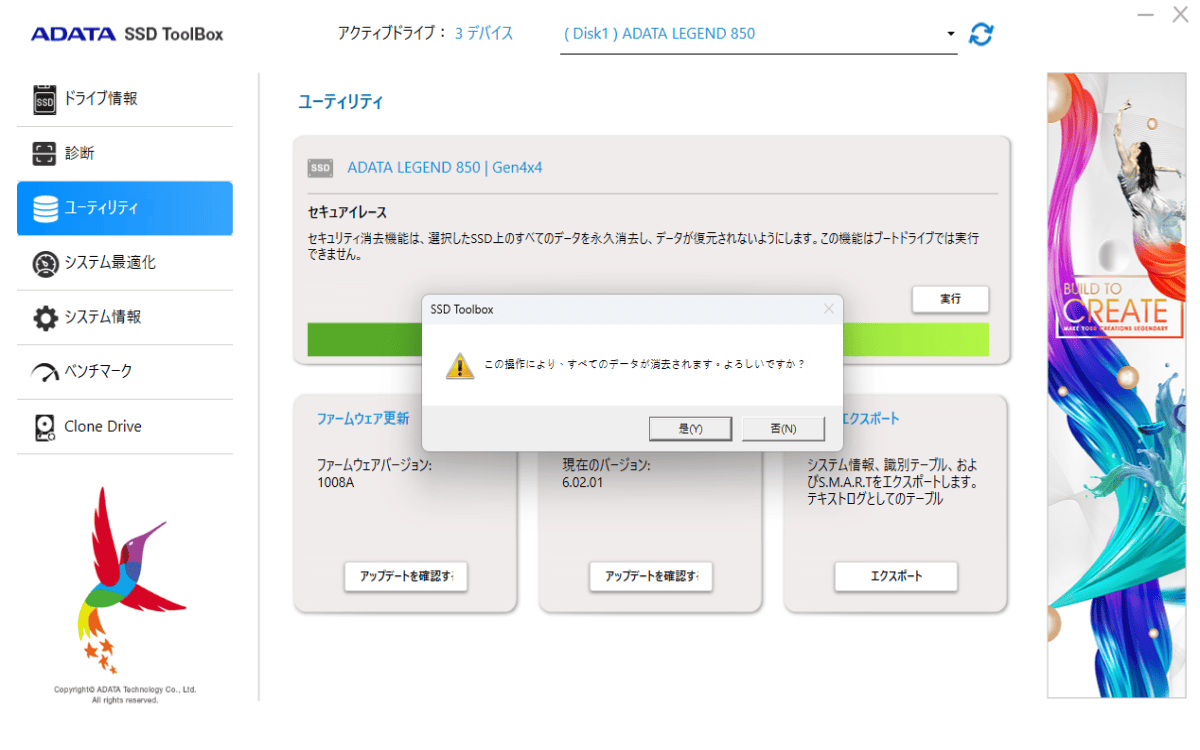Check firmware update with アップデートを確認 under 1008A
Image resolution: width=1200 pixels, height=750 pixels.
tap(406, 576)
